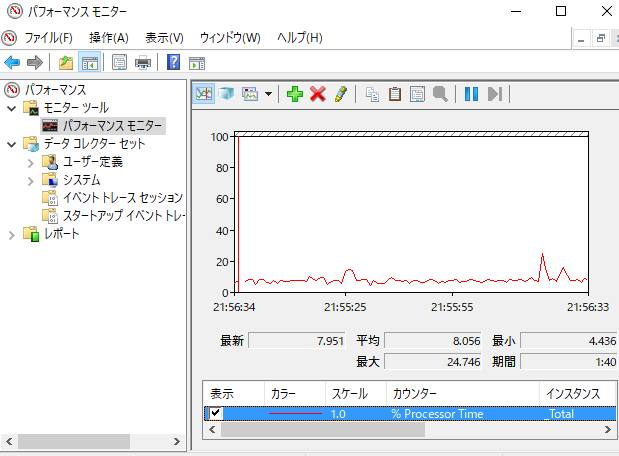Click the red color line of Processor Time
This screenshot has height=456, width=619.
(295, 413)
